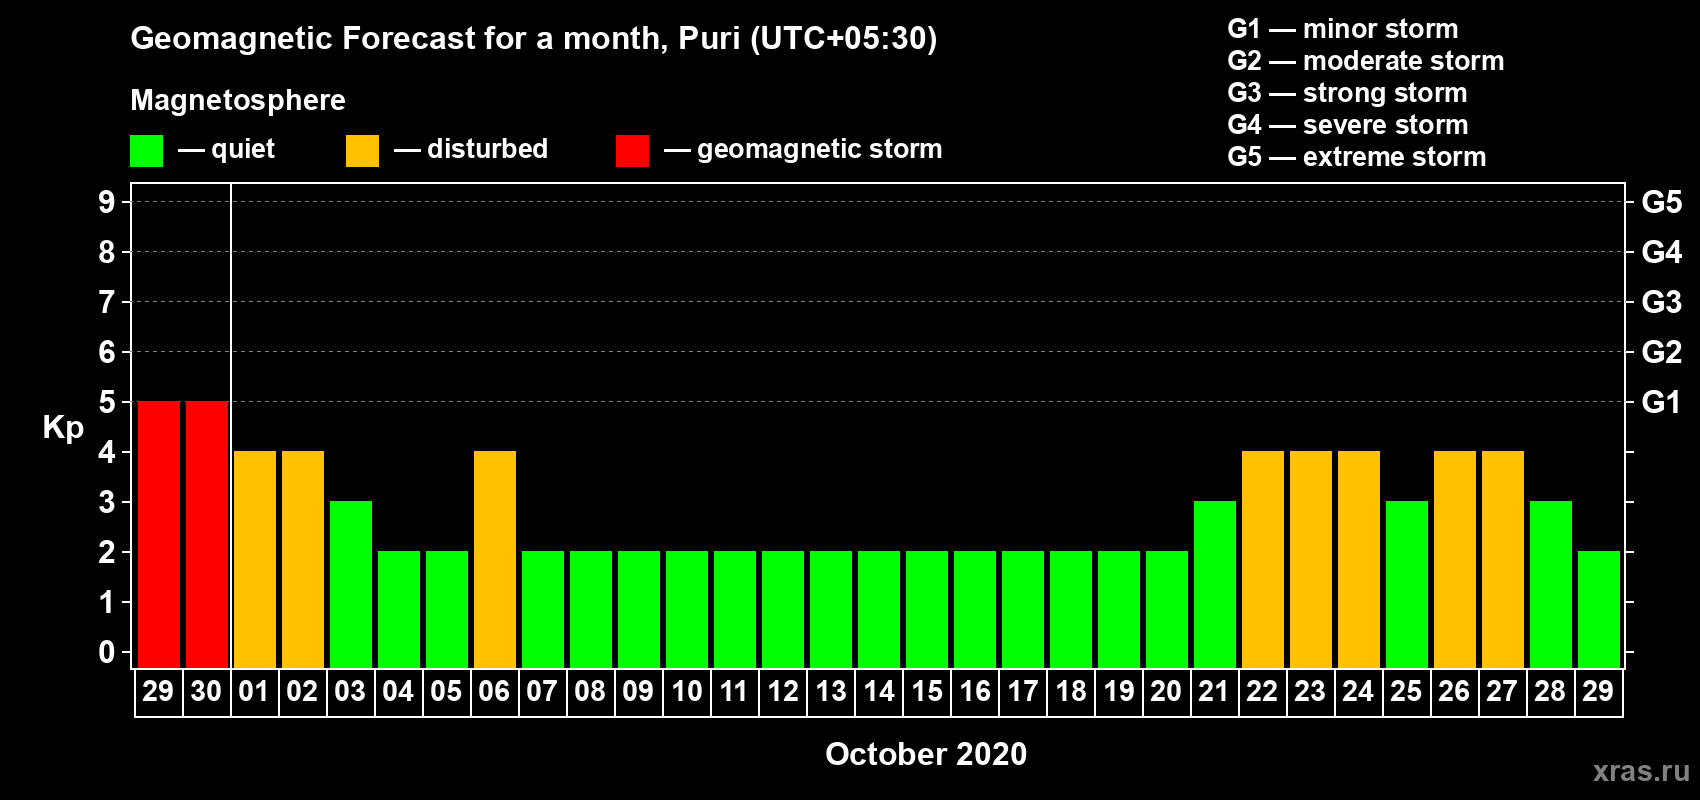This screenshot has height=800, width=1700.
Task: Click the orange bar for October 27
Action: click(1503, 560)
